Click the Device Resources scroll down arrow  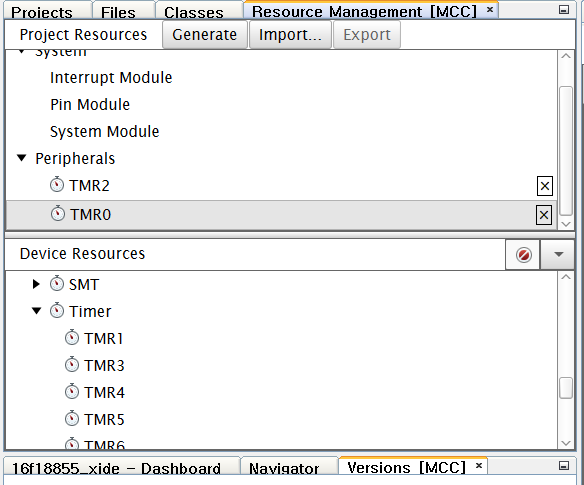[566, 443]
